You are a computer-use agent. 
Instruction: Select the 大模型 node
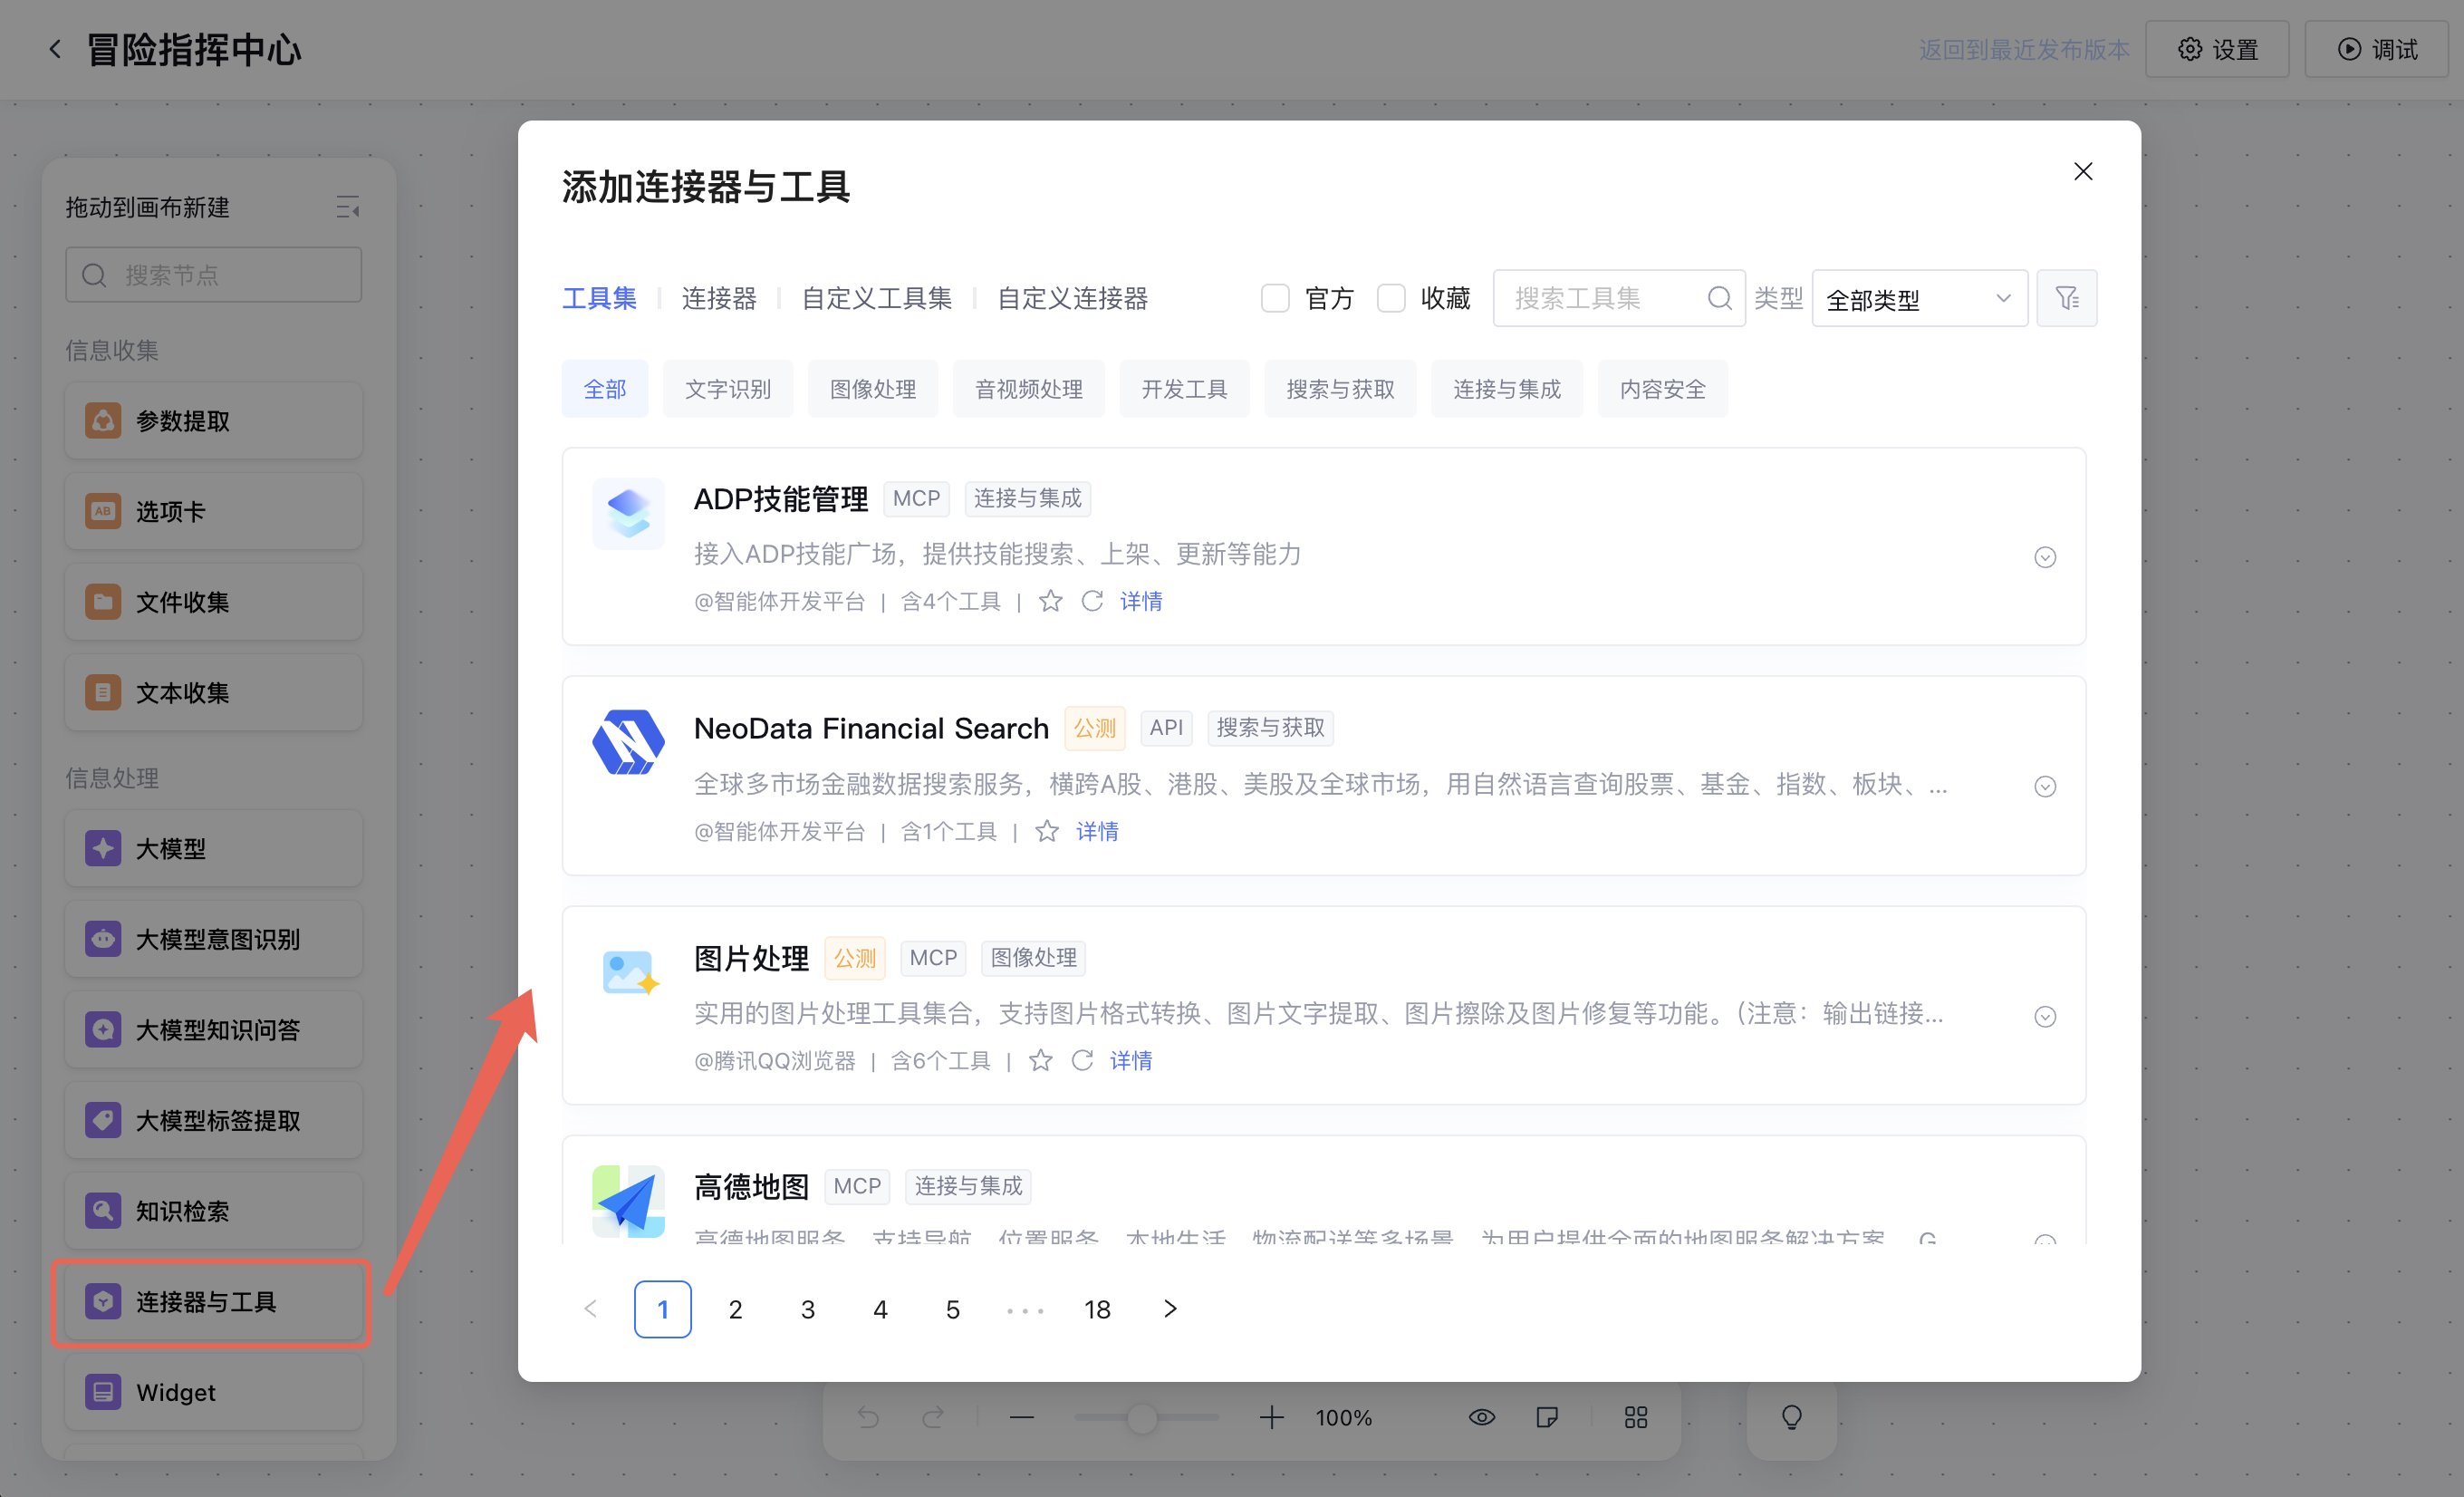pyautogui.click(x=213, y=848)
